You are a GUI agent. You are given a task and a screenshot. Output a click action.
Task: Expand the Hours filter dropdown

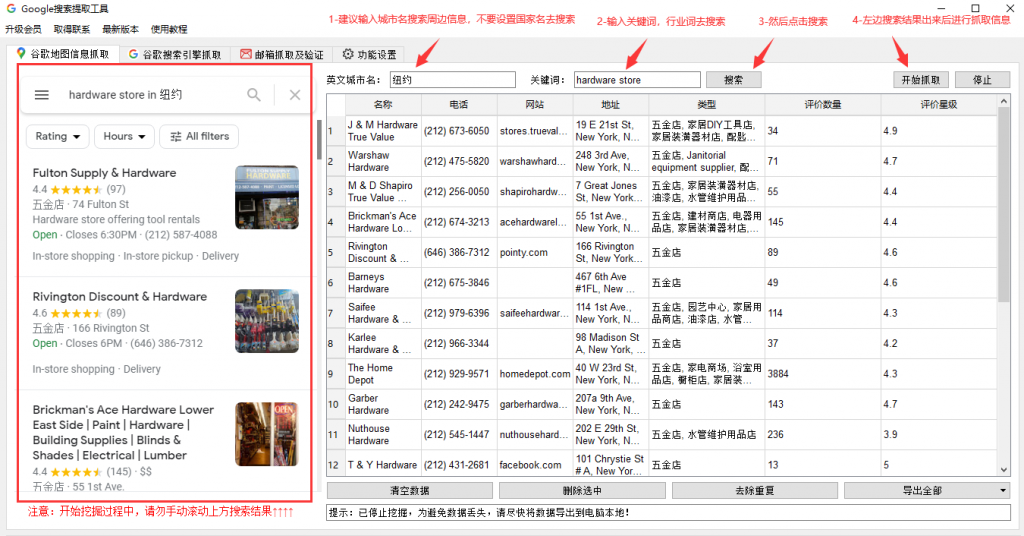(124, 136)
